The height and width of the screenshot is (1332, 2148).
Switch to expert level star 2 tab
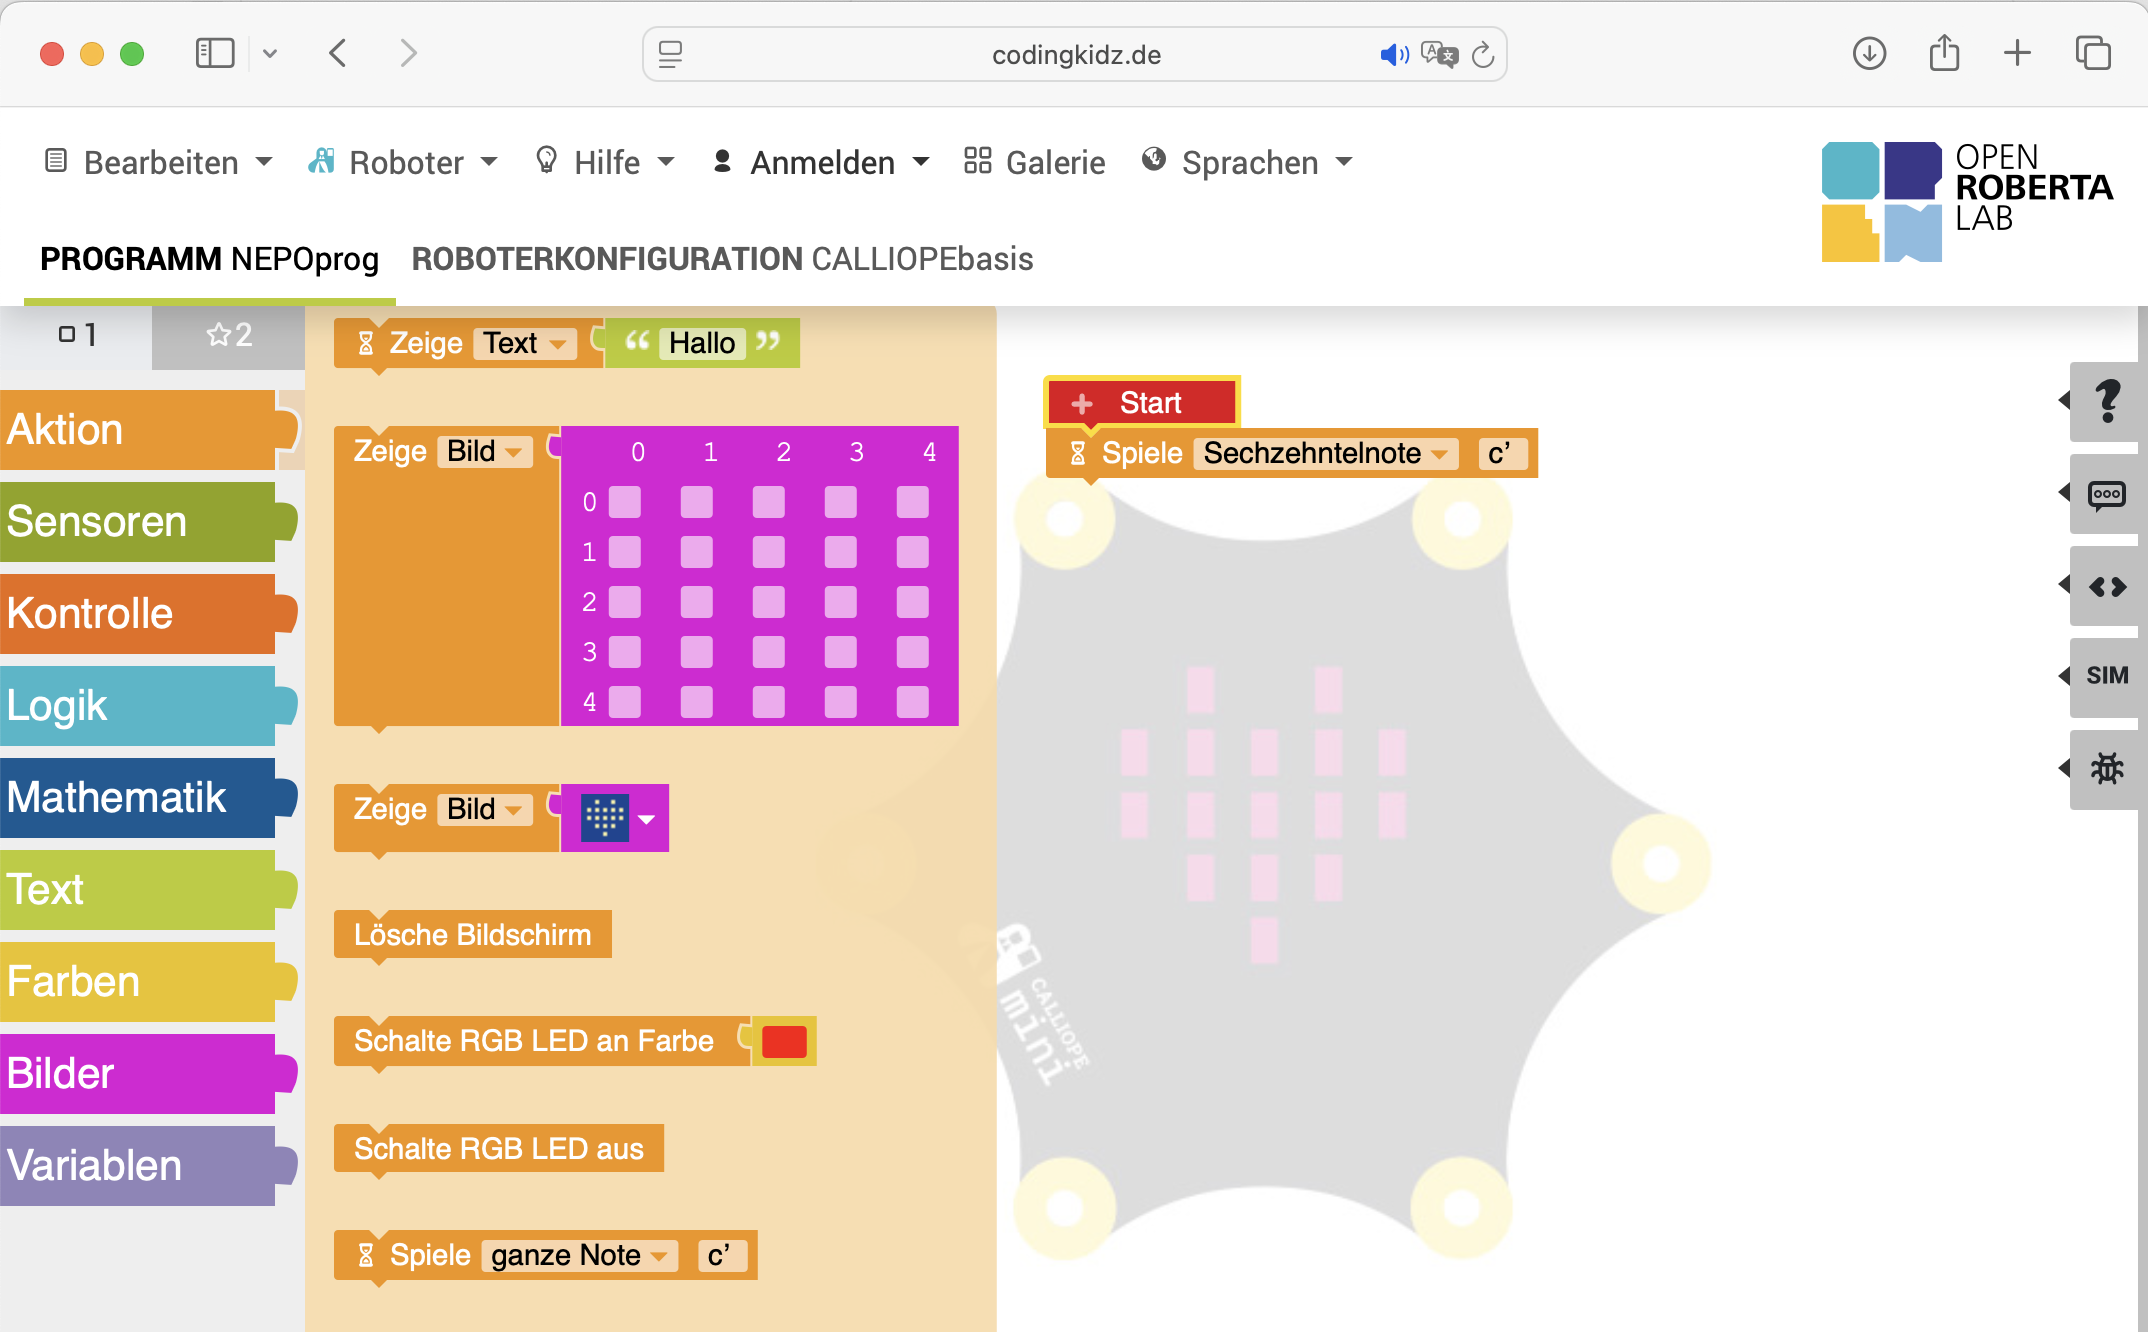click(x=229, y=335)
